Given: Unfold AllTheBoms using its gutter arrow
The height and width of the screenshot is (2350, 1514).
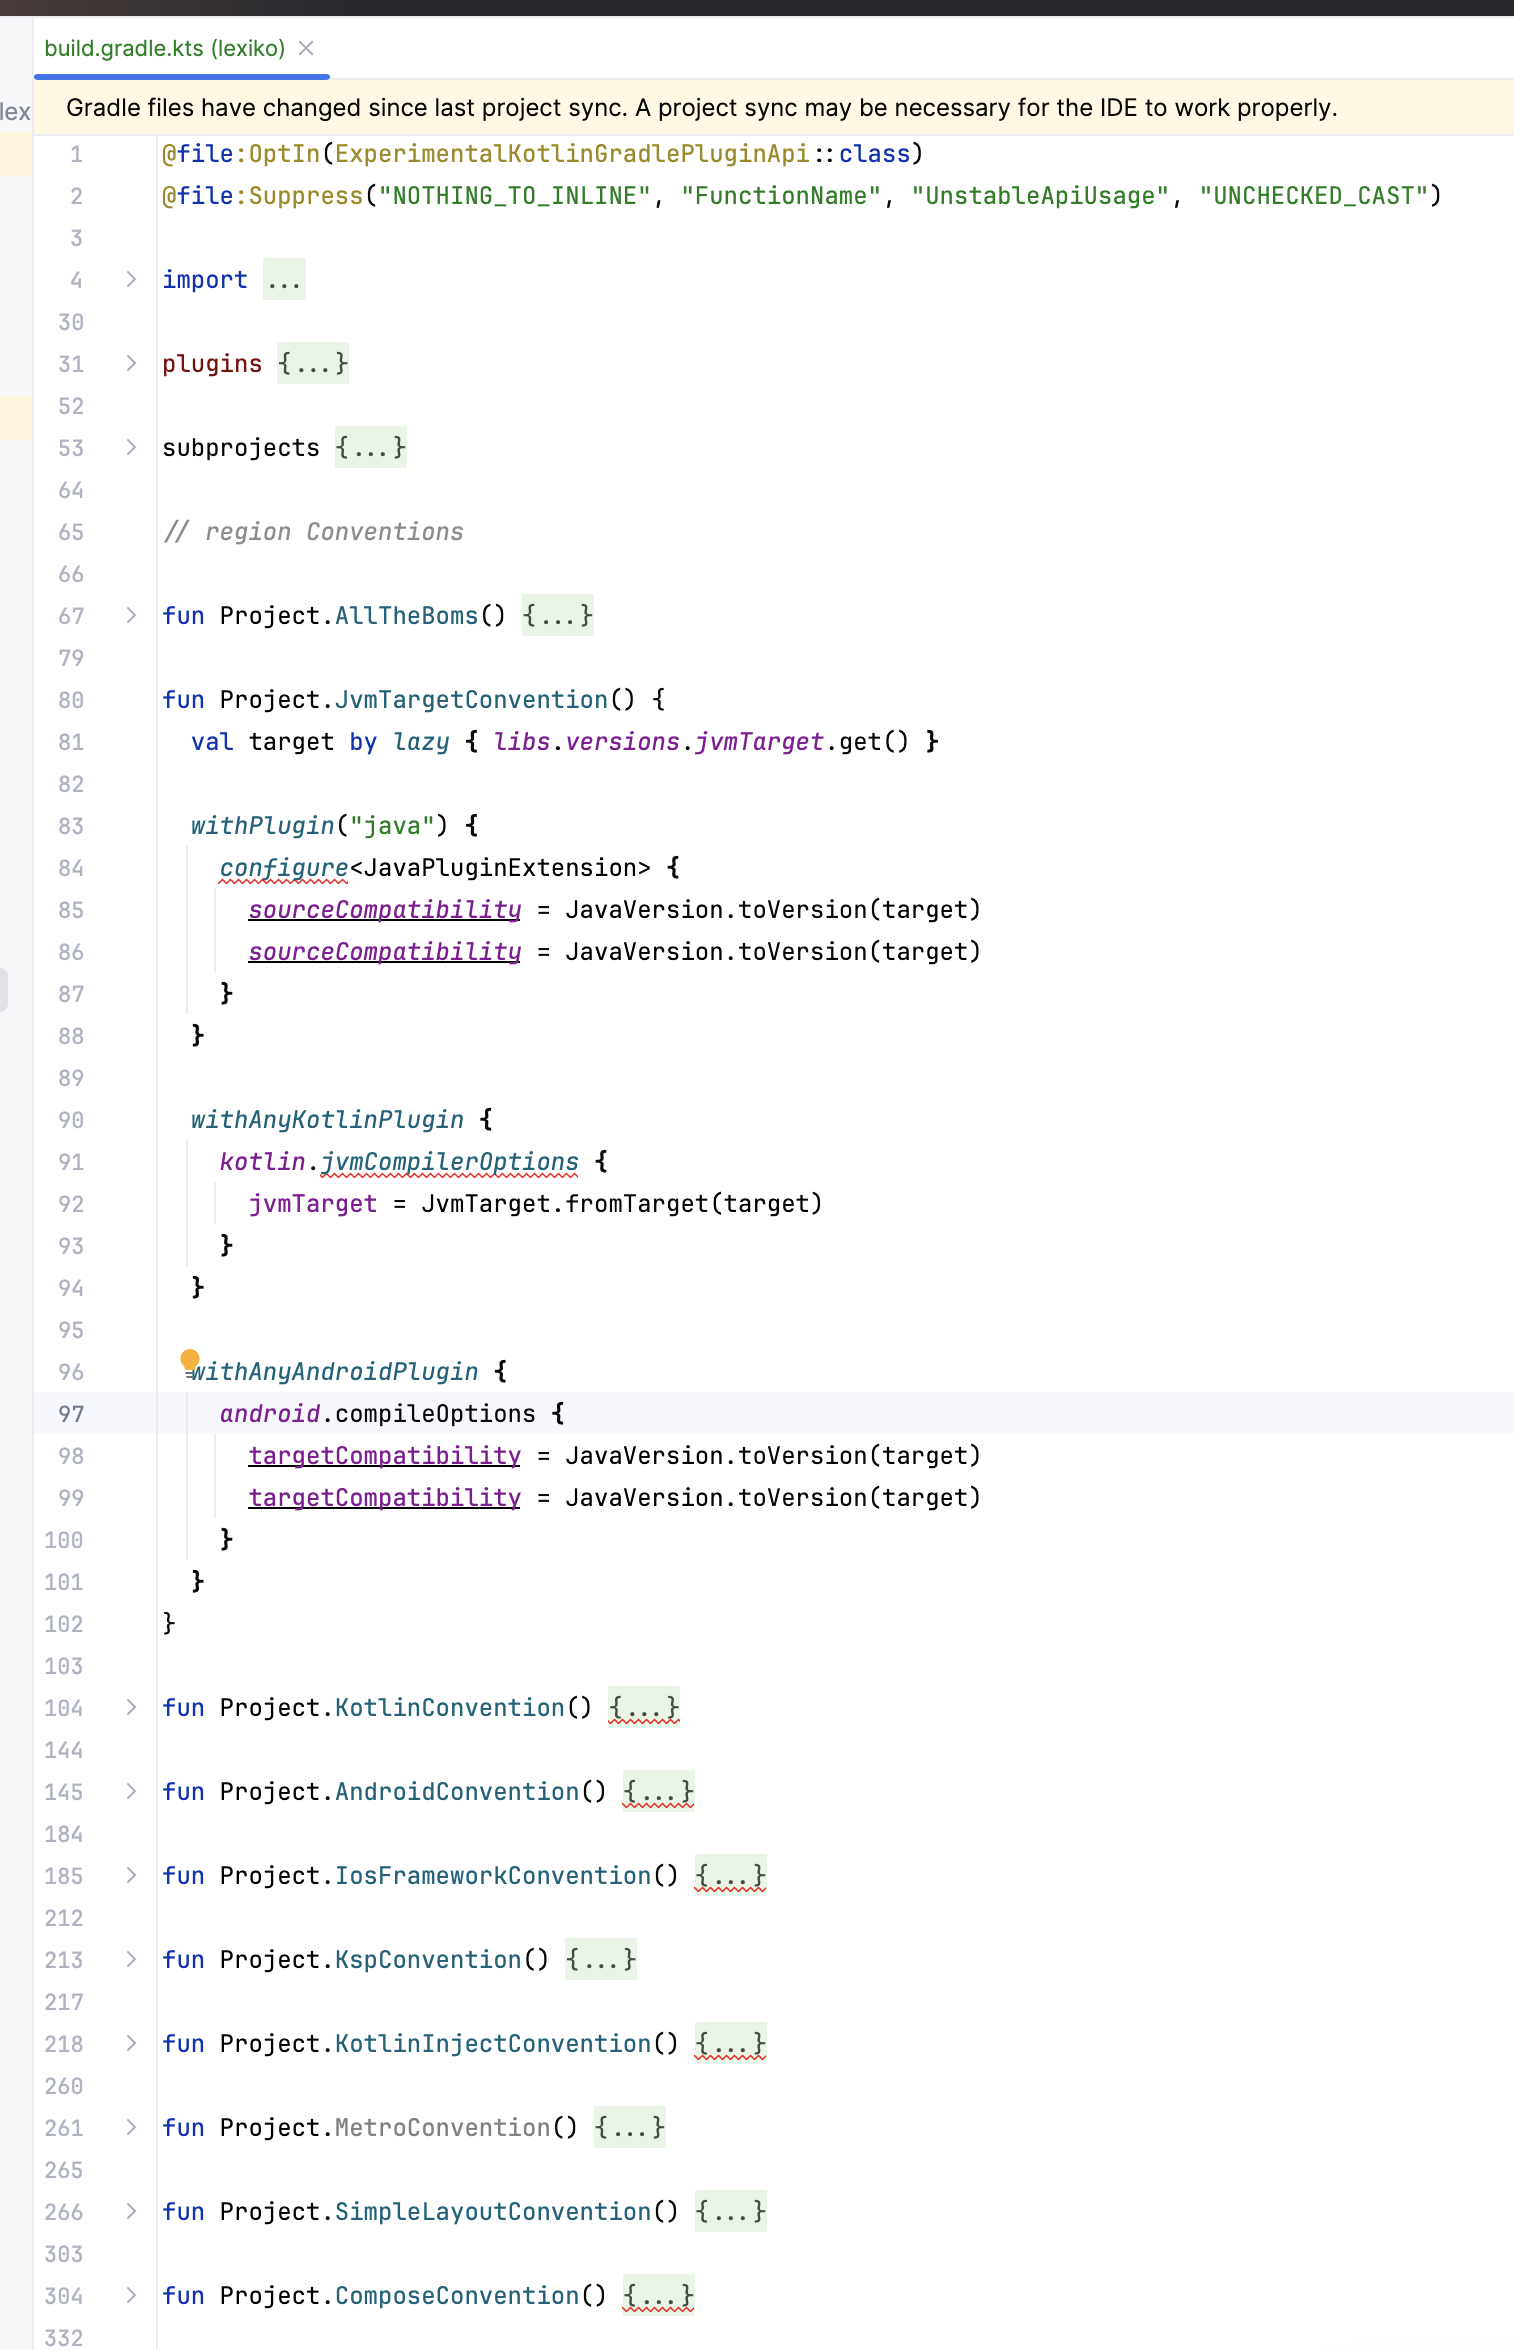Looking at the screenshot, I should [x=131, y=616].
